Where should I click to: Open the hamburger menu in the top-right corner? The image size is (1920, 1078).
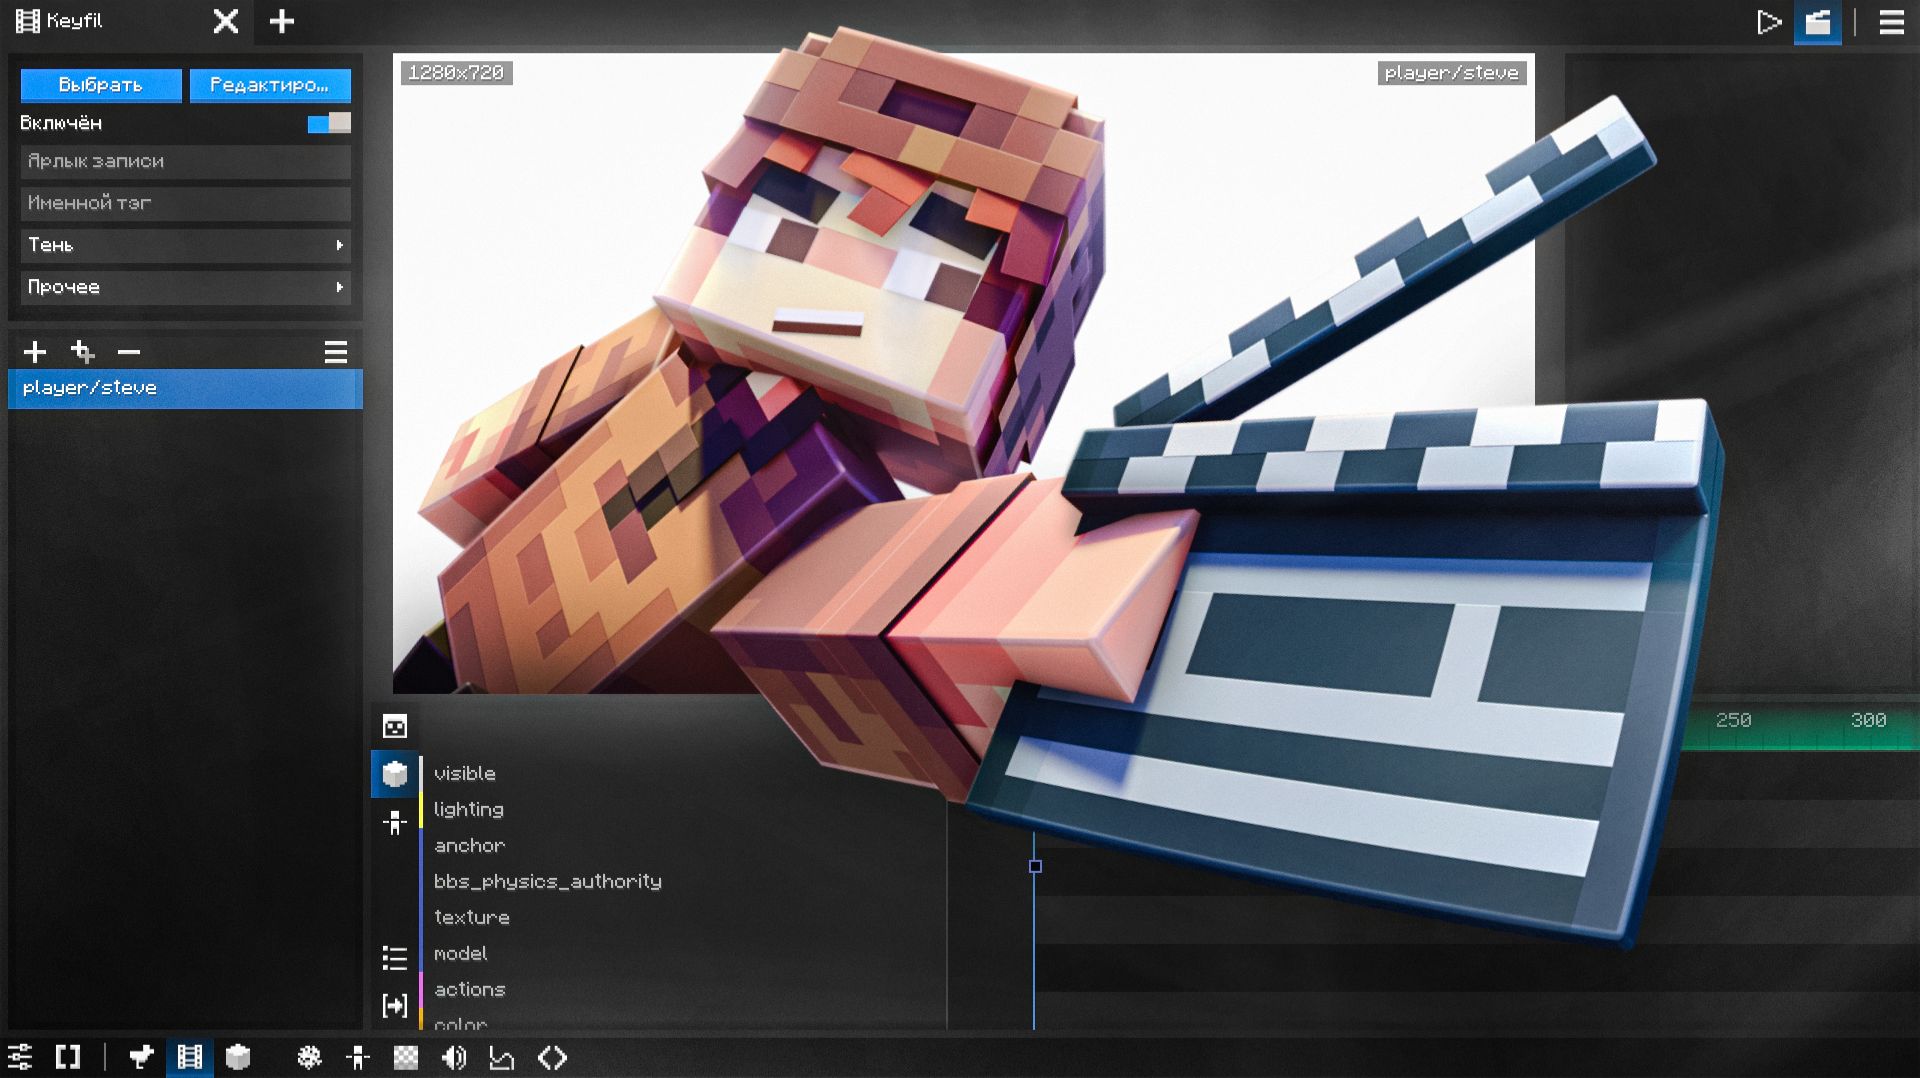1891,22
